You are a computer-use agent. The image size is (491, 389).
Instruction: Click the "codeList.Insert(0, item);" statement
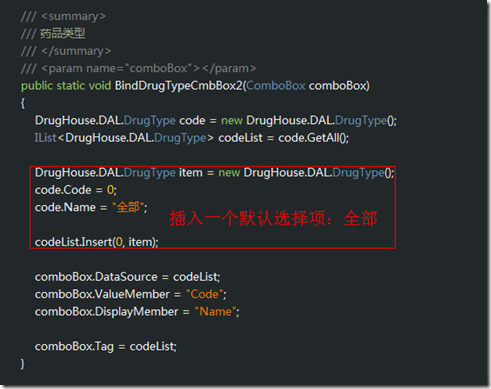pos(97,242)
